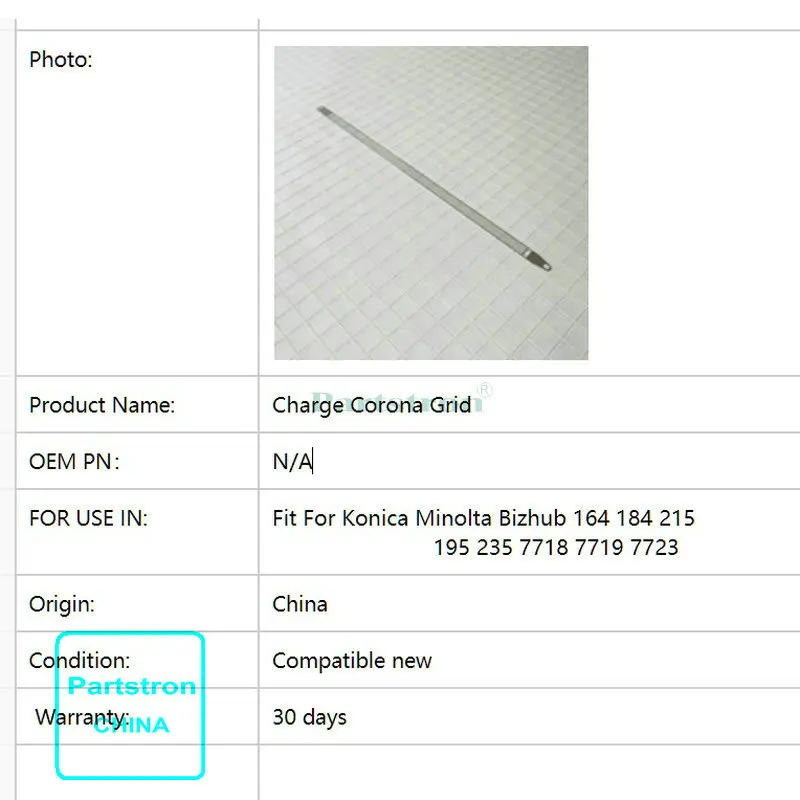Click the Charge Corona Grid product photo

click(431, 203)
